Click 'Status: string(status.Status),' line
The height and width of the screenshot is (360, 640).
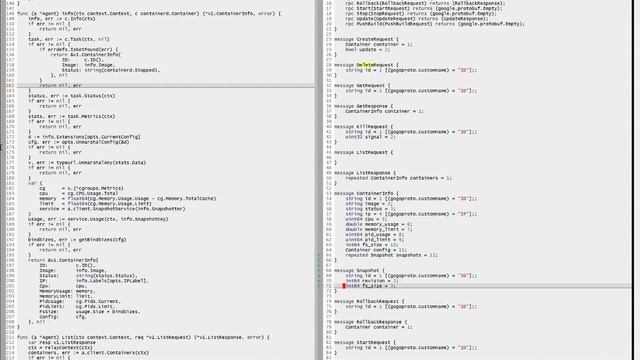(x=89, y=276)
